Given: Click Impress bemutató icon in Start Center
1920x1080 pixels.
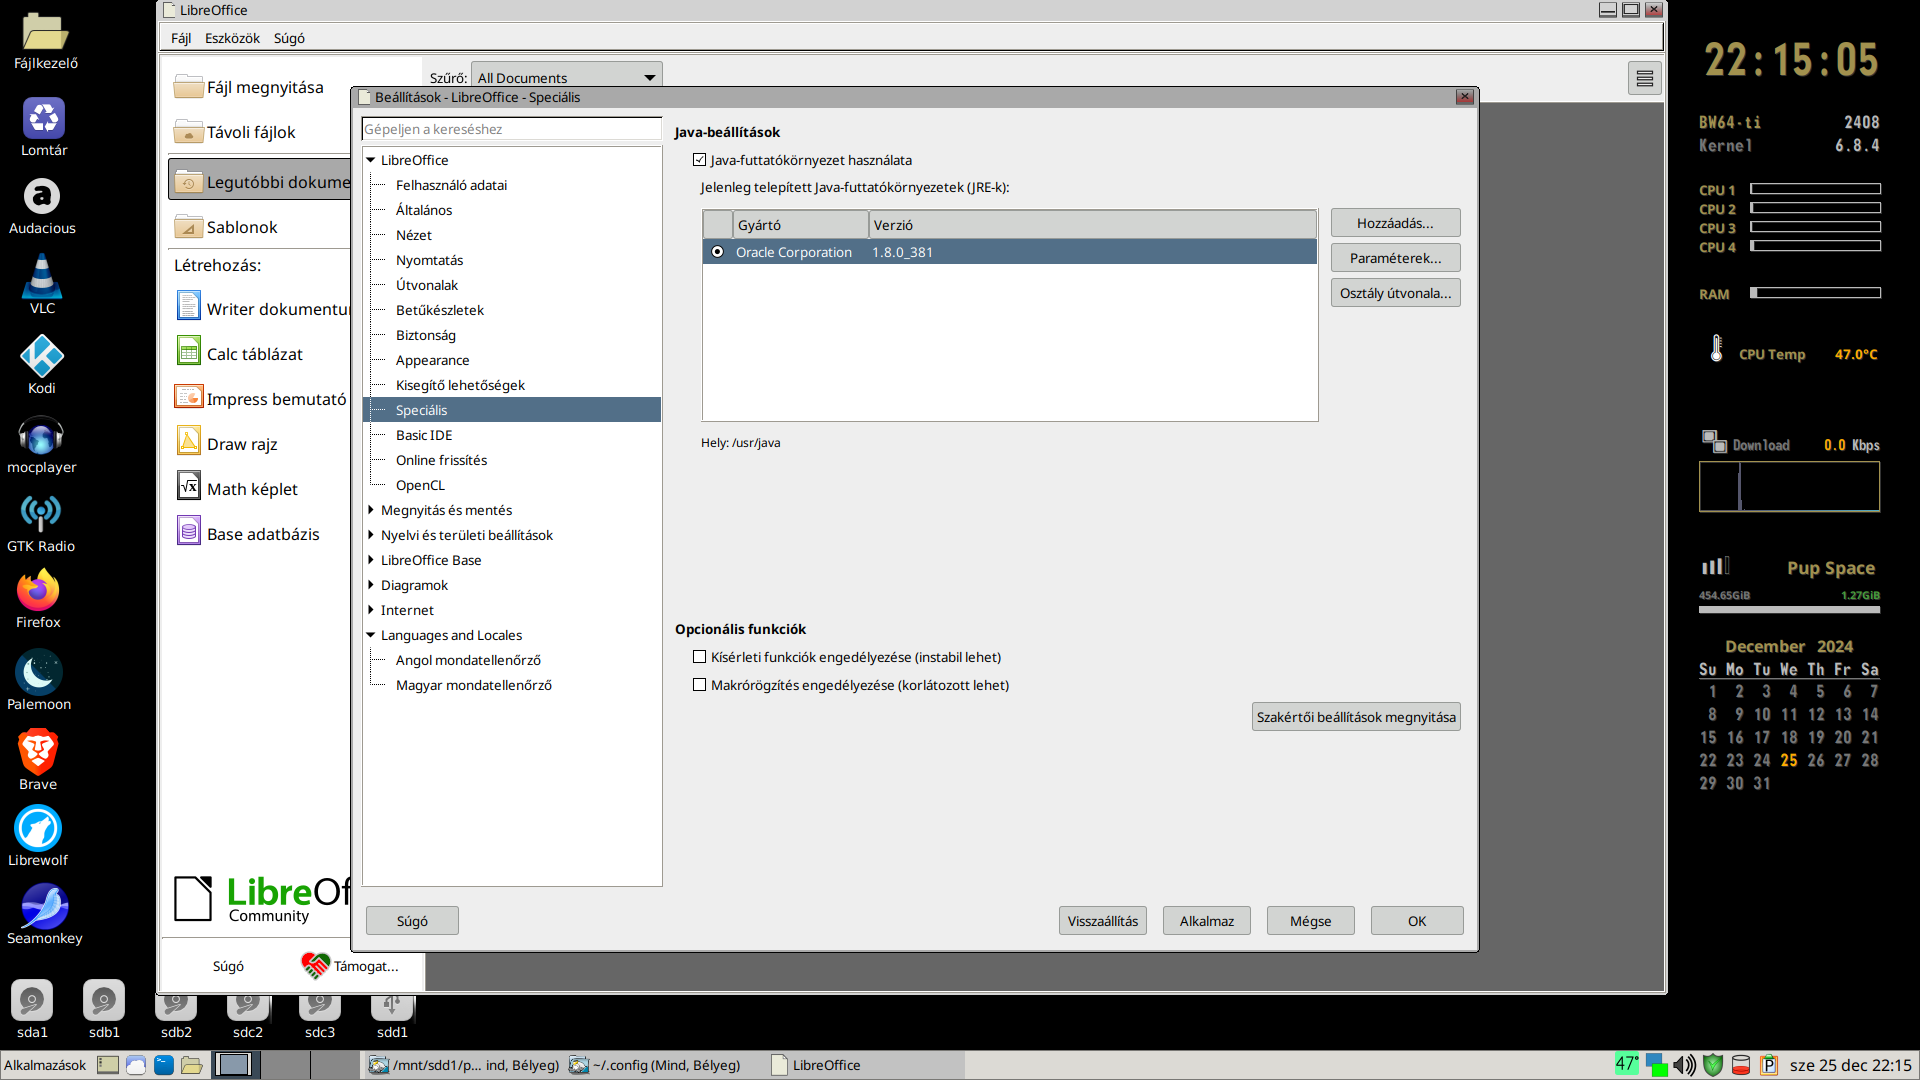Looking at the screenshot, I should coord(189,397).
